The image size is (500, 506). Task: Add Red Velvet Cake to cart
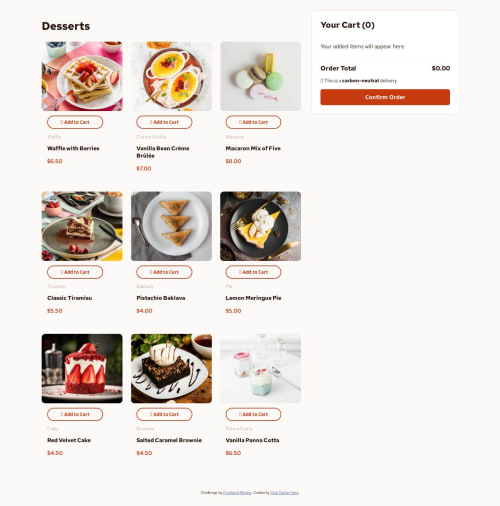[75, 414]
